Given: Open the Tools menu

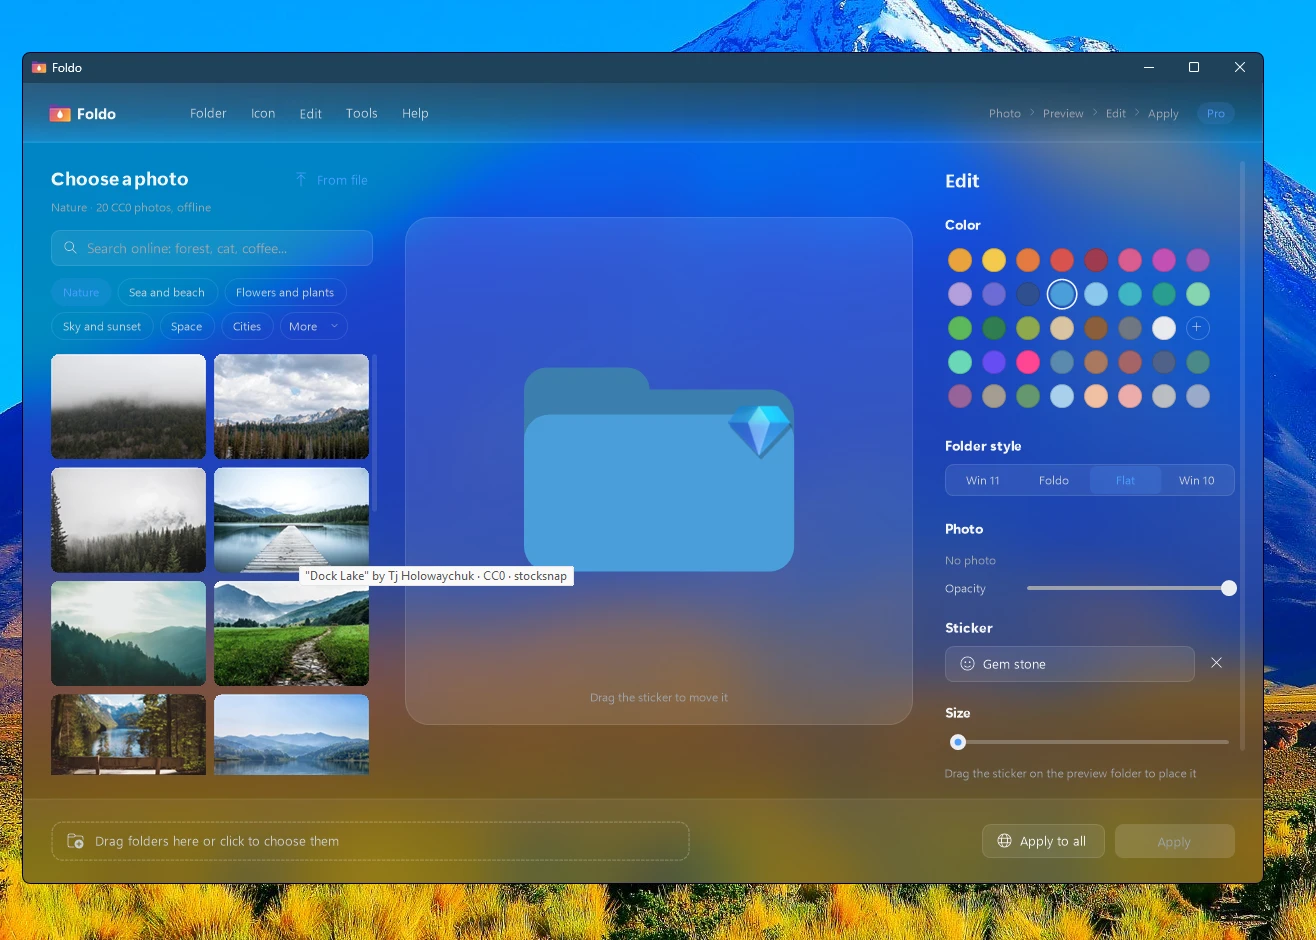Looking at the screenshot, I should pos(362,113).
